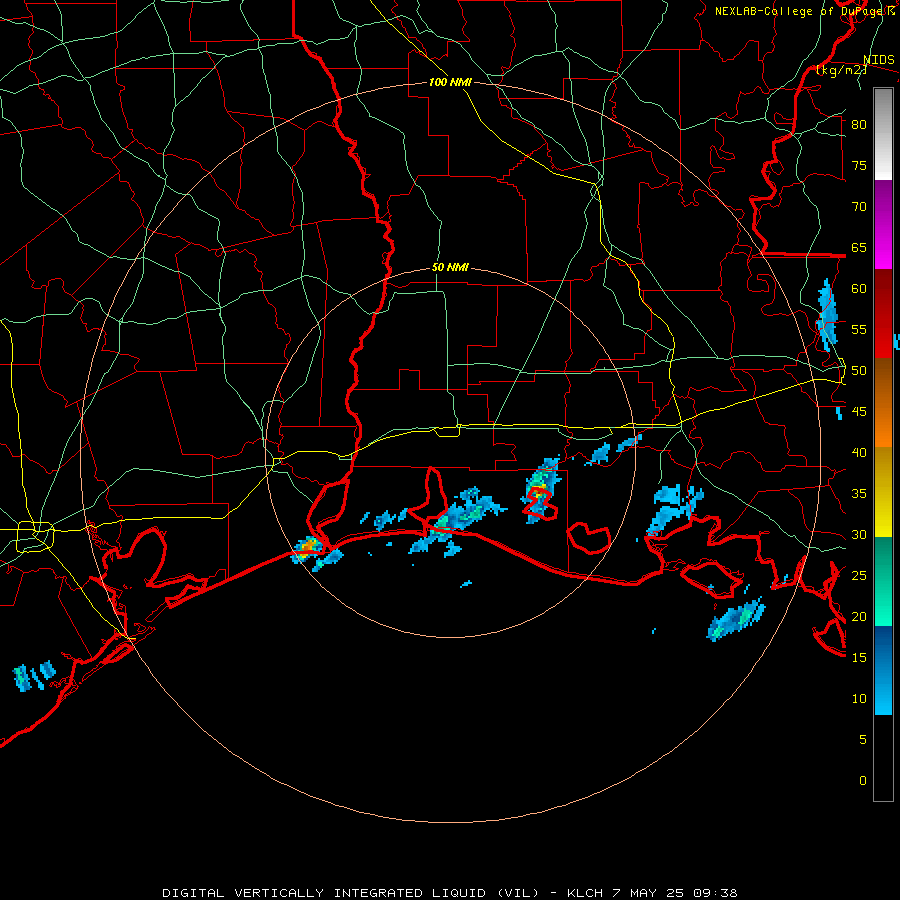This screenshot has height=900, width=900.
Task: Click the green segment of the color bar
Action: (883, 581)
